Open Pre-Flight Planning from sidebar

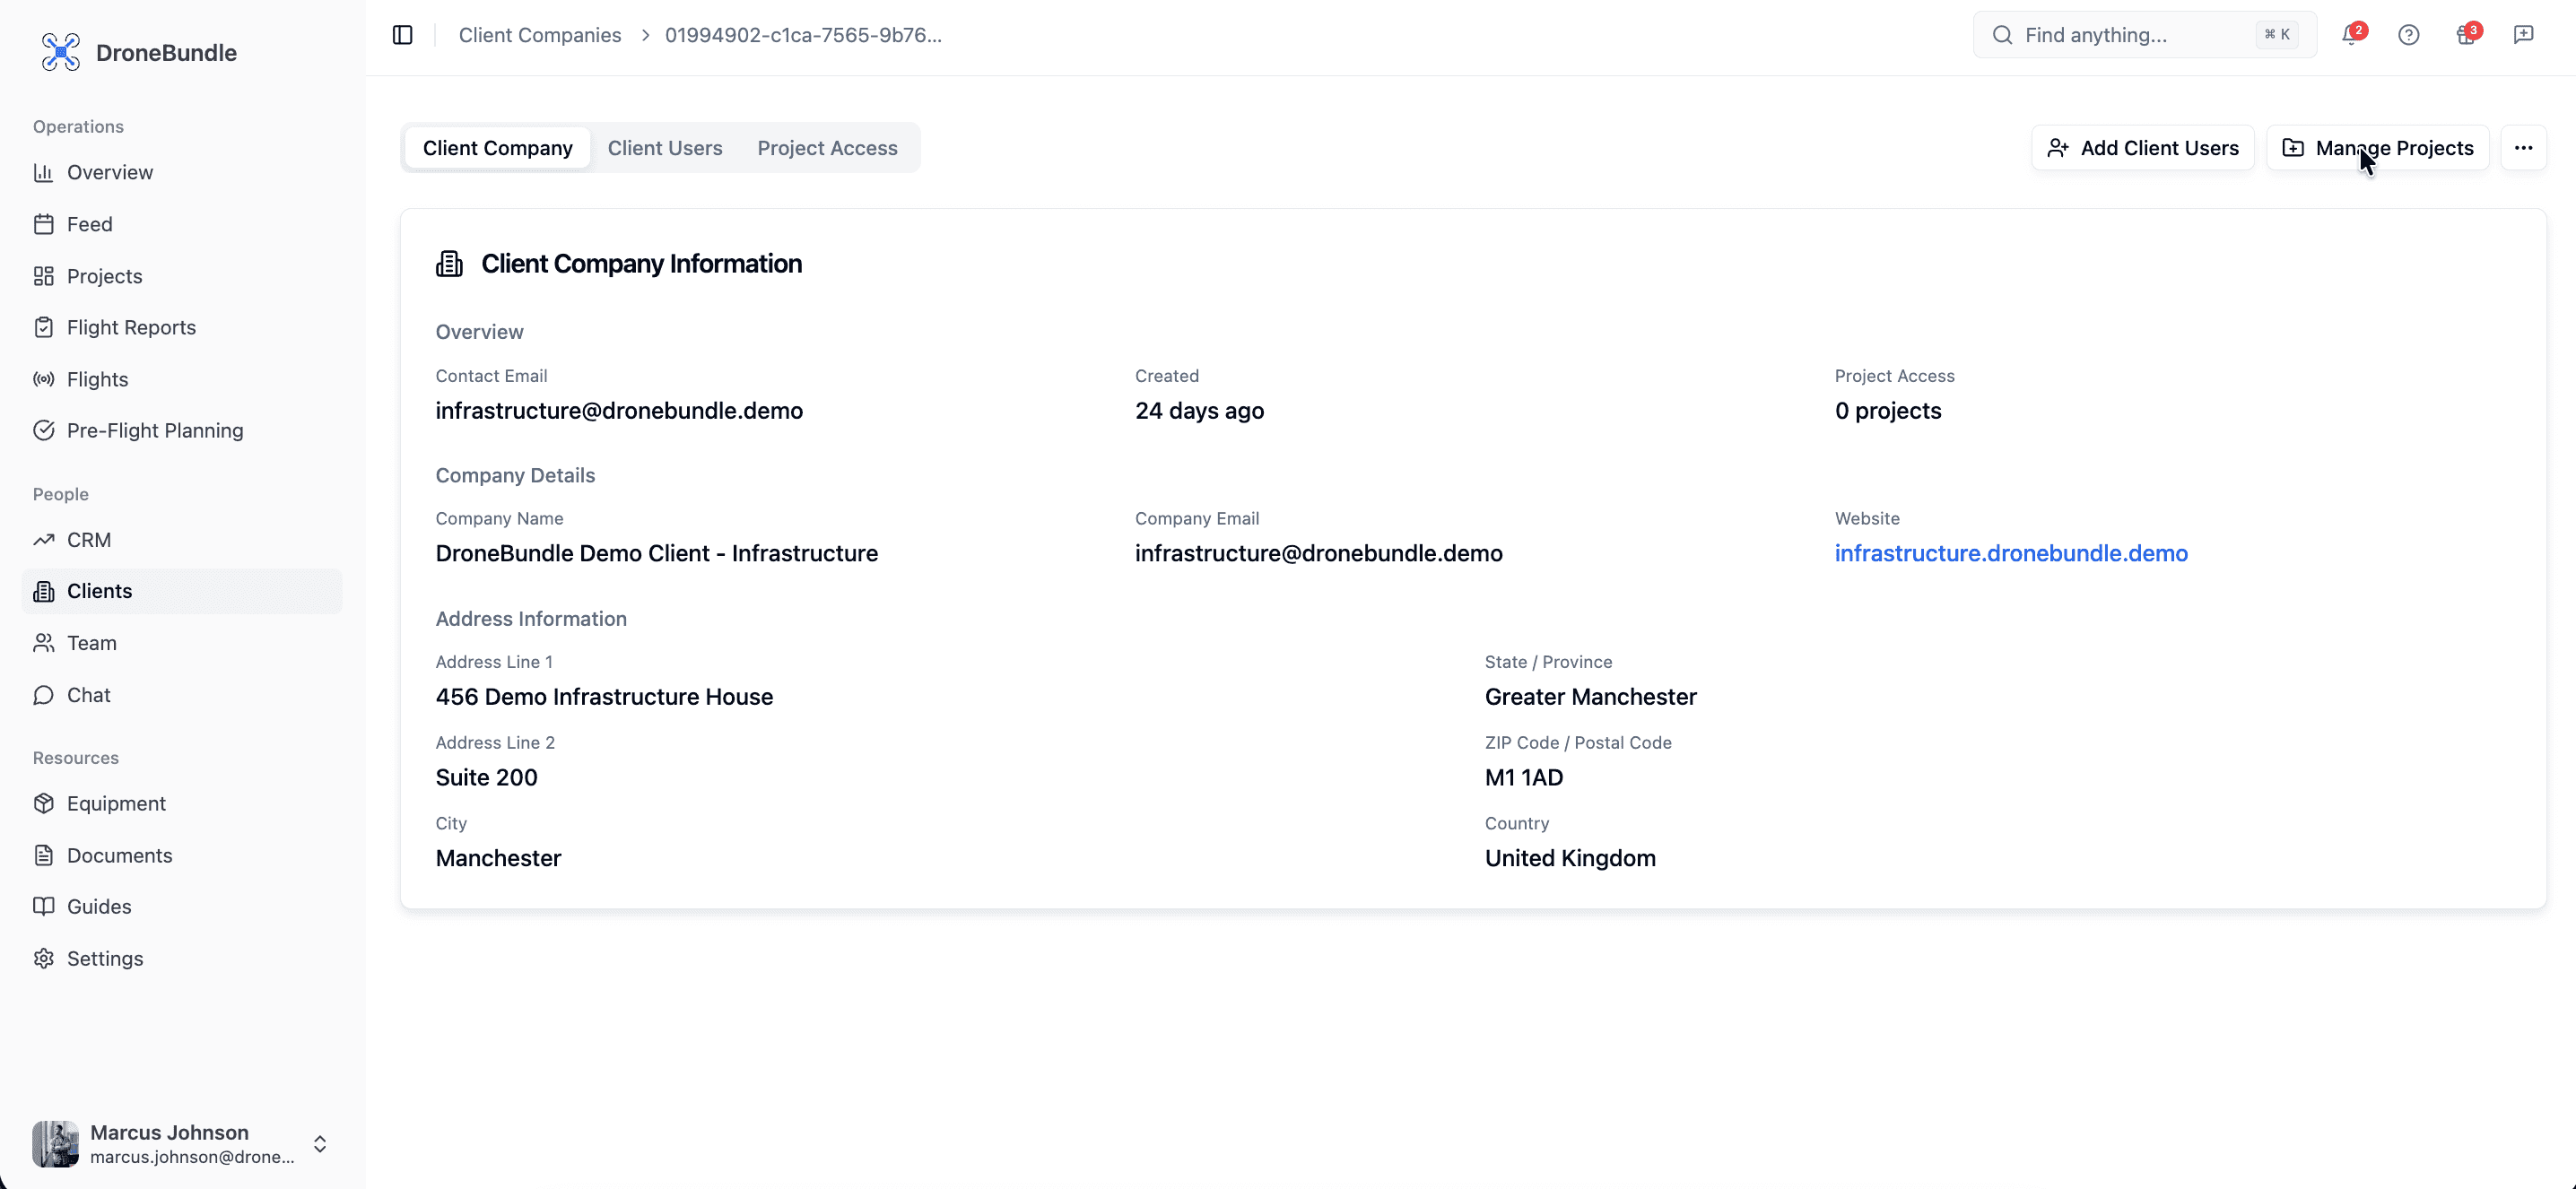pyautogui.click(x=155, y=430)
